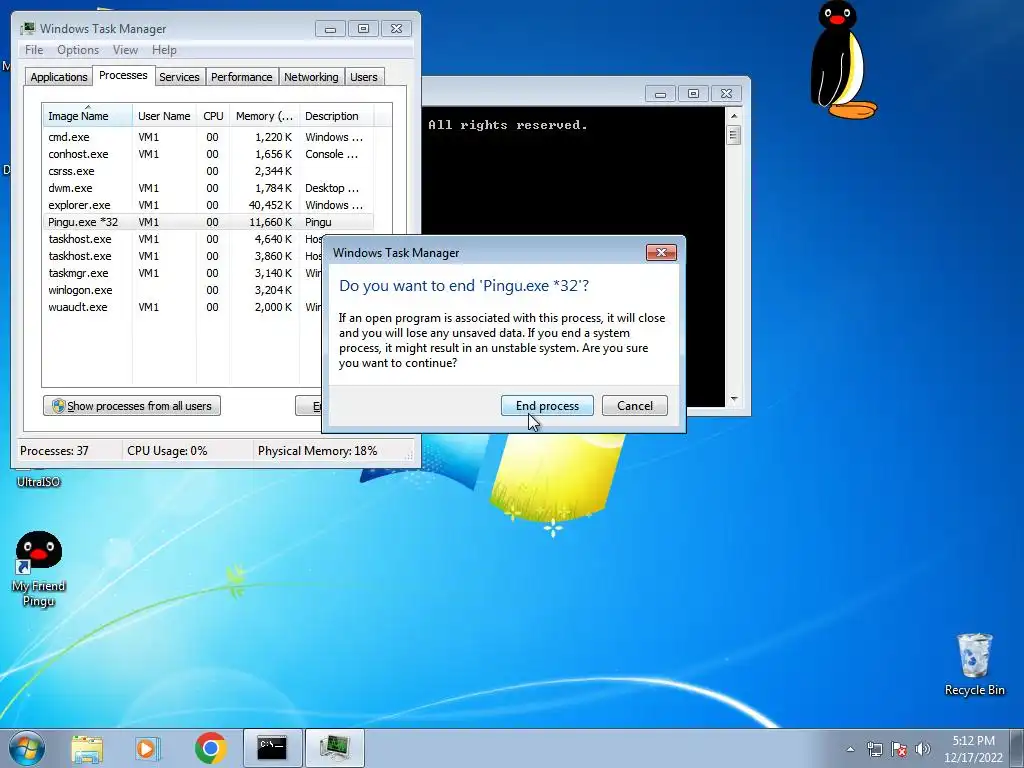Open Windows Explorer from the taskbar
The height and width of the screenshot is (768, 1024).
[x=87, y=748]
